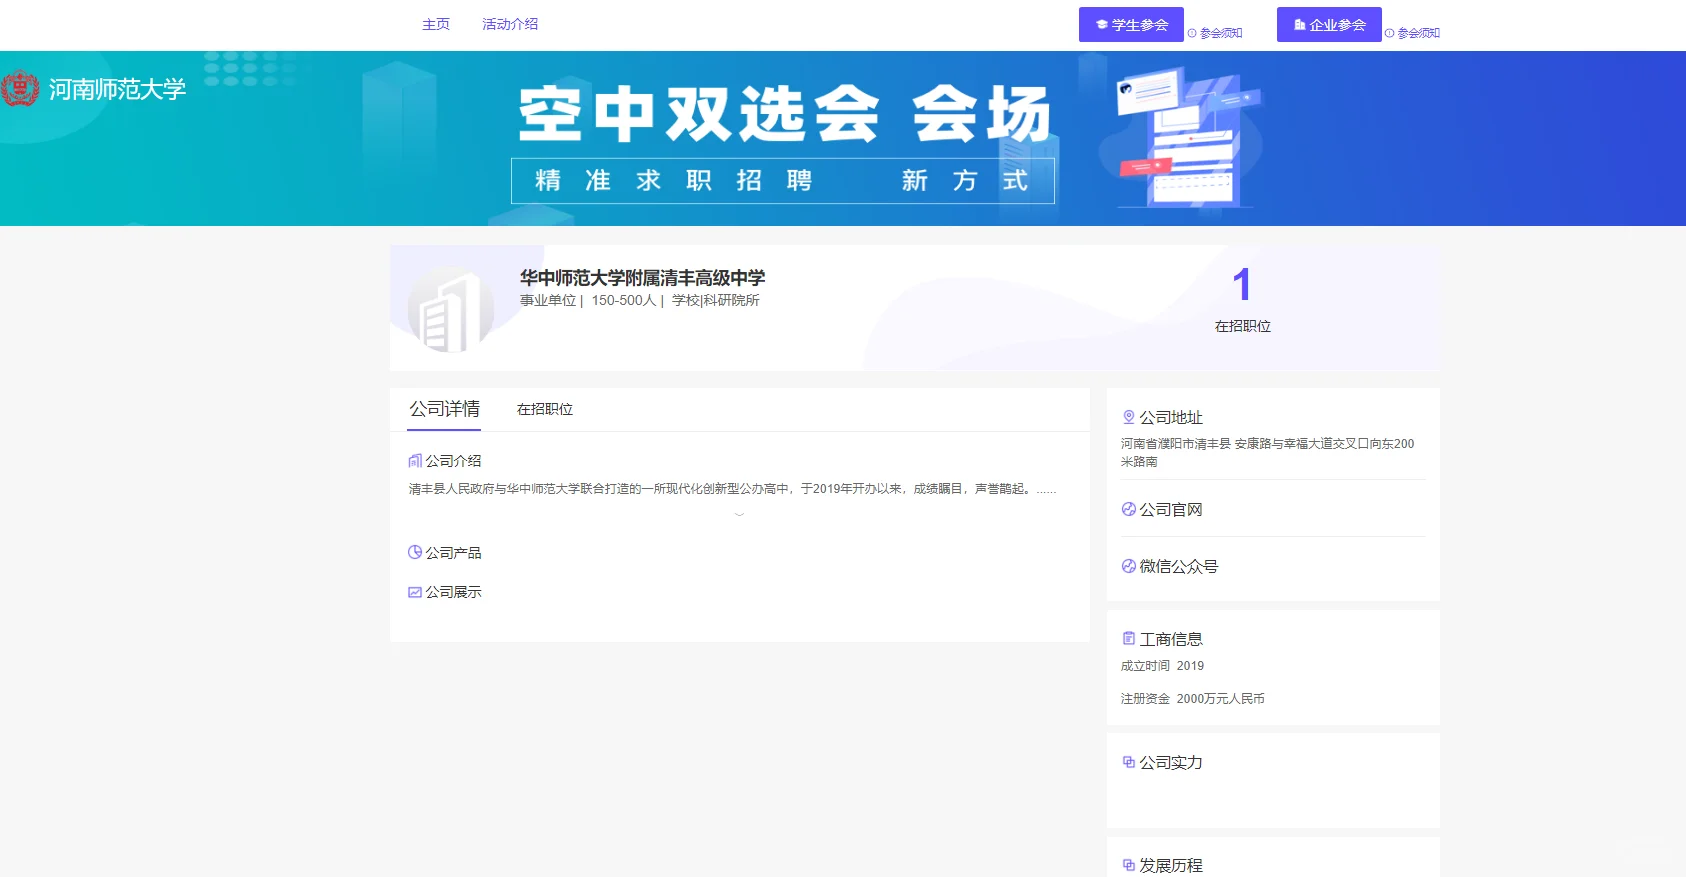Click the 公司展示 image icon
The width and height of the screenshot is (1686, 877).
click(x=415, y=592)
